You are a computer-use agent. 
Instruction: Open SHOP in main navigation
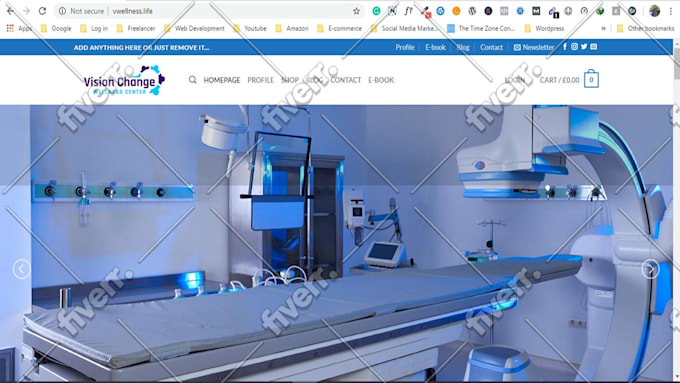tap(290, 80)
